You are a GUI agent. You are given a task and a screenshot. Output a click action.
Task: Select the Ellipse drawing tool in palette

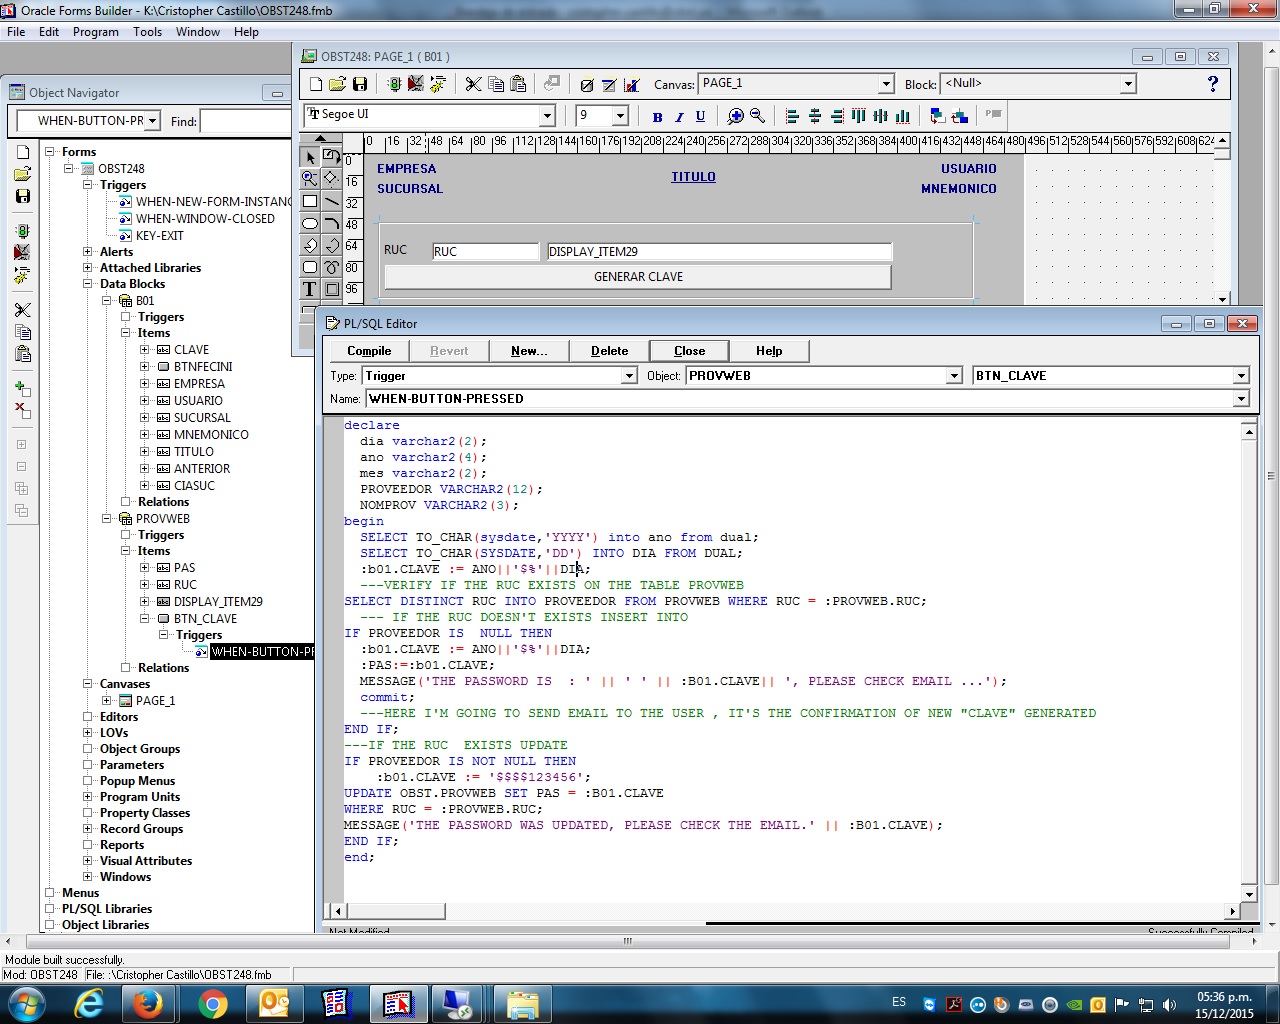(310, 223)
